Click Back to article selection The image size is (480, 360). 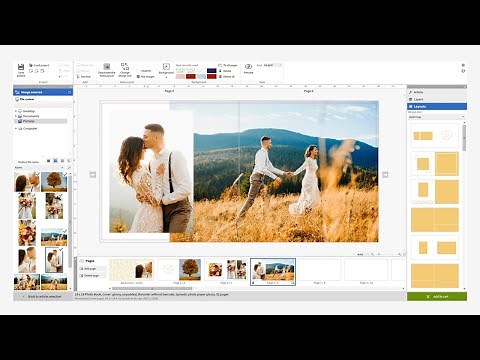(x=43, y=296)
